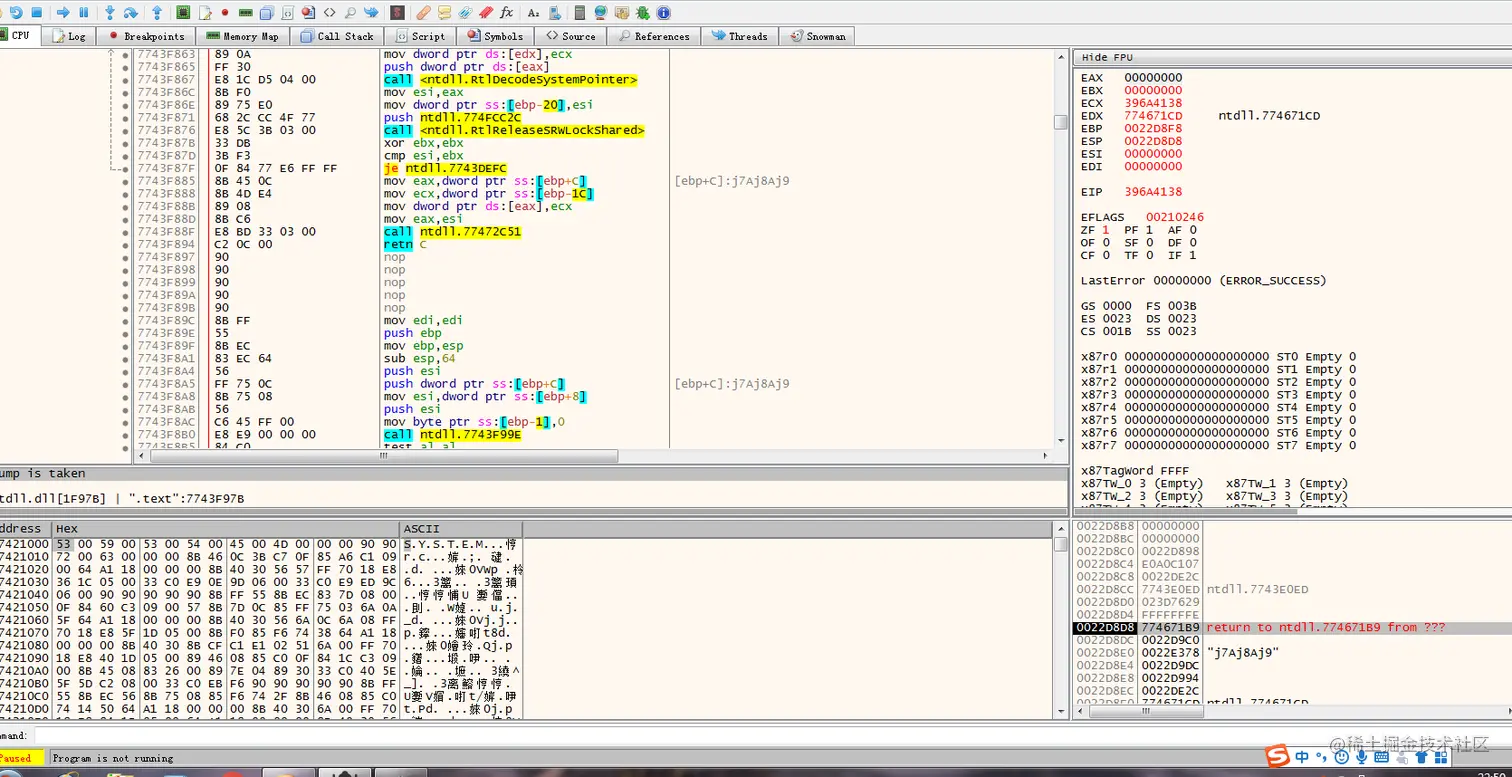Select the call ntdll.RtlReleaseSRWLockShared instruction
The height and width of the screenshot is (777, 1512).
click(514, 130)
